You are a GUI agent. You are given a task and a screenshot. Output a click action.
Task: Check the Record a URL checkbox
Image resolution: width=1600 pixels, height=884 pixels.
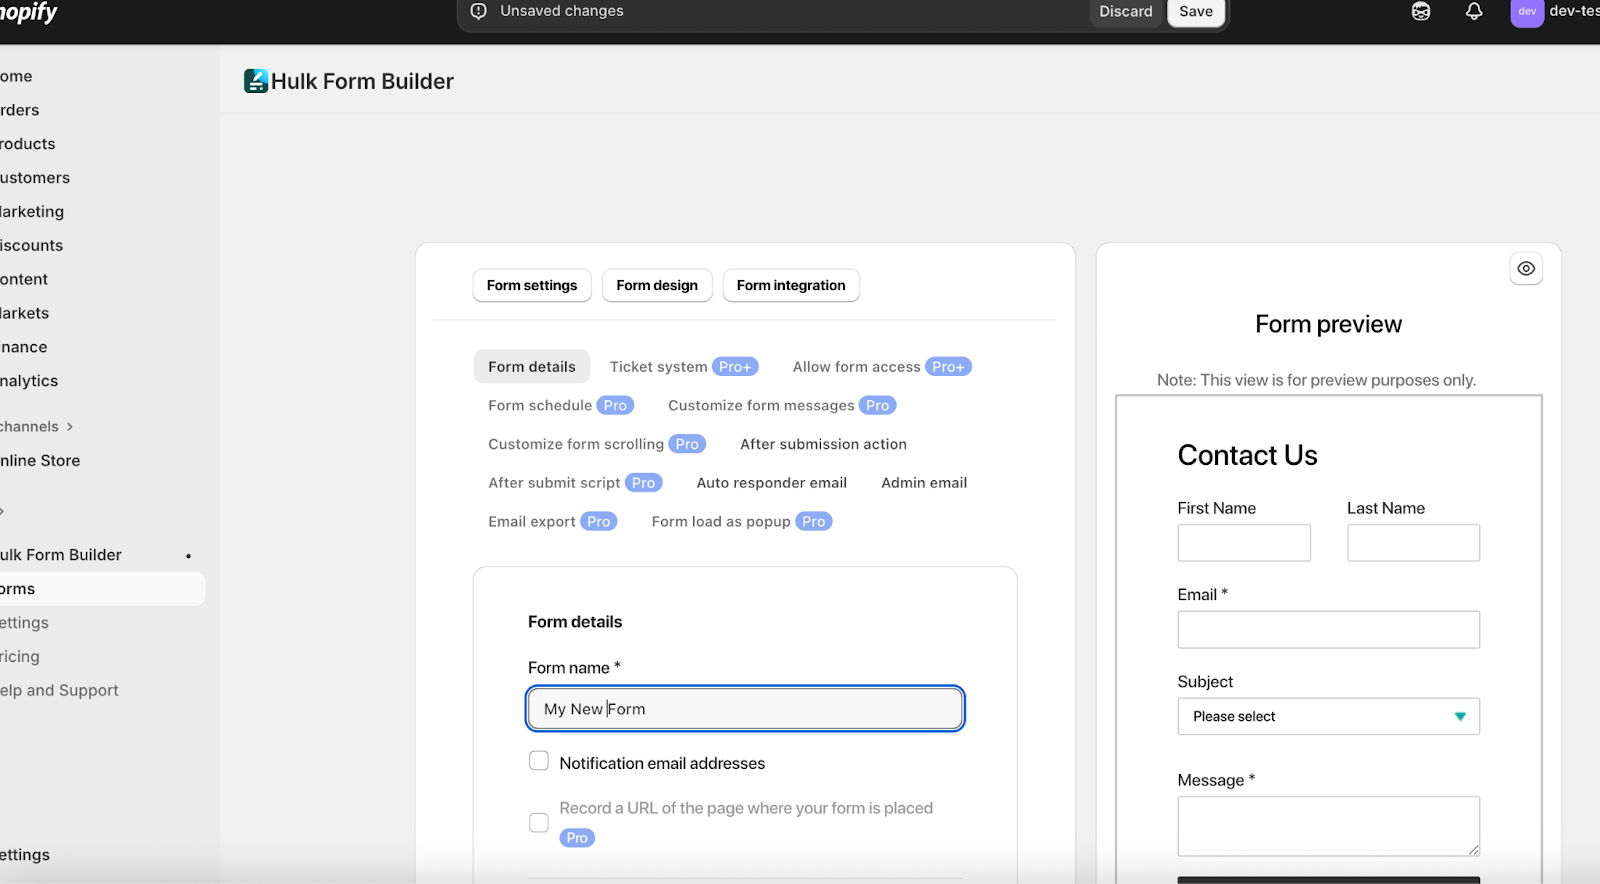(x=539, y=822)
